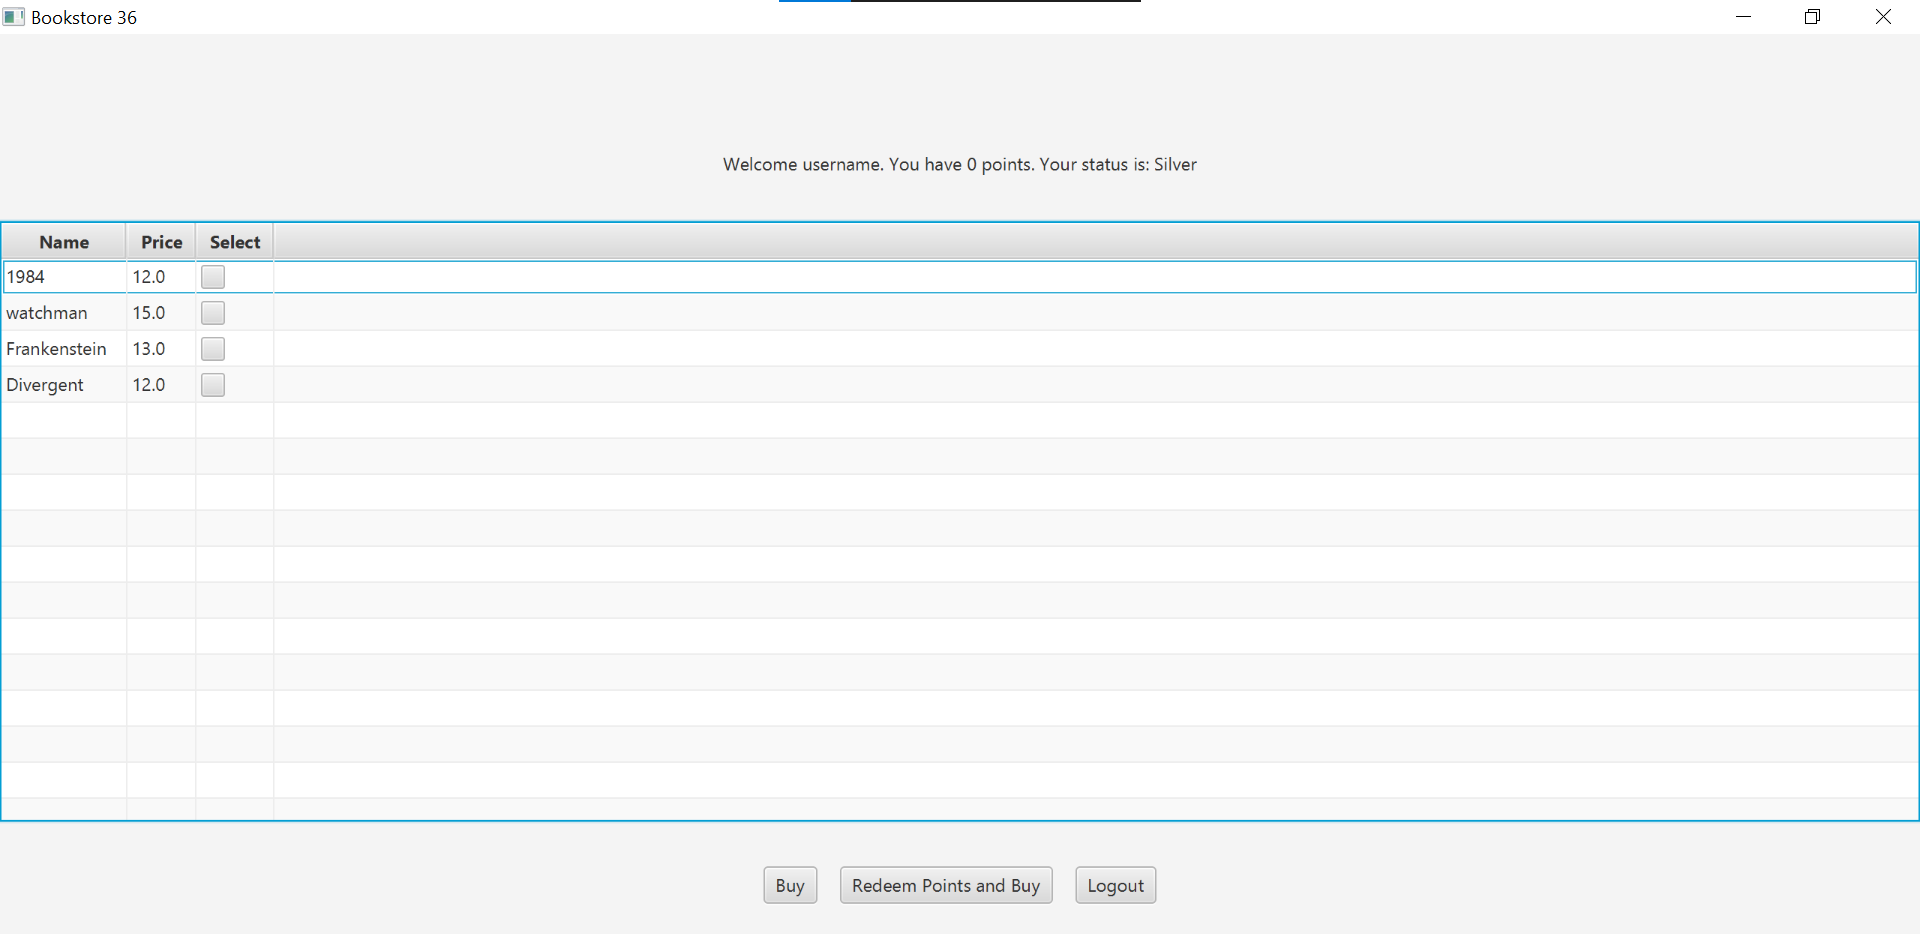1920x934 pixels.
Task: Click Redeem Points and Buy button
Action: (946, 885)
